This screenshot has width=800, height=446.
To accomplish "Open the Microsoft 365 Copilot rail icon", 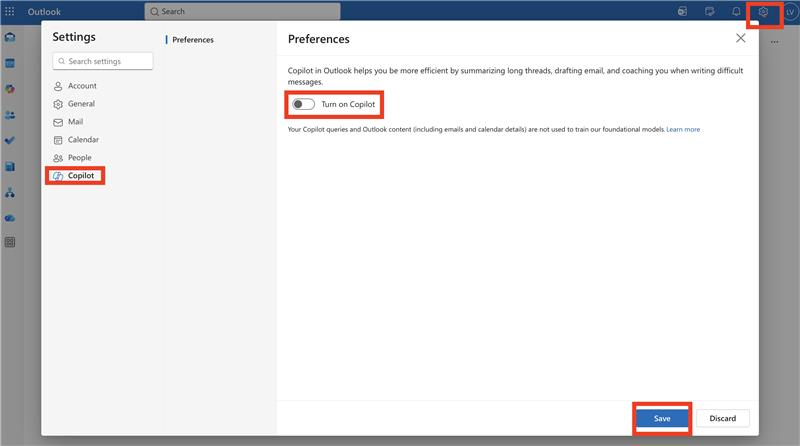I will point(10,89).
